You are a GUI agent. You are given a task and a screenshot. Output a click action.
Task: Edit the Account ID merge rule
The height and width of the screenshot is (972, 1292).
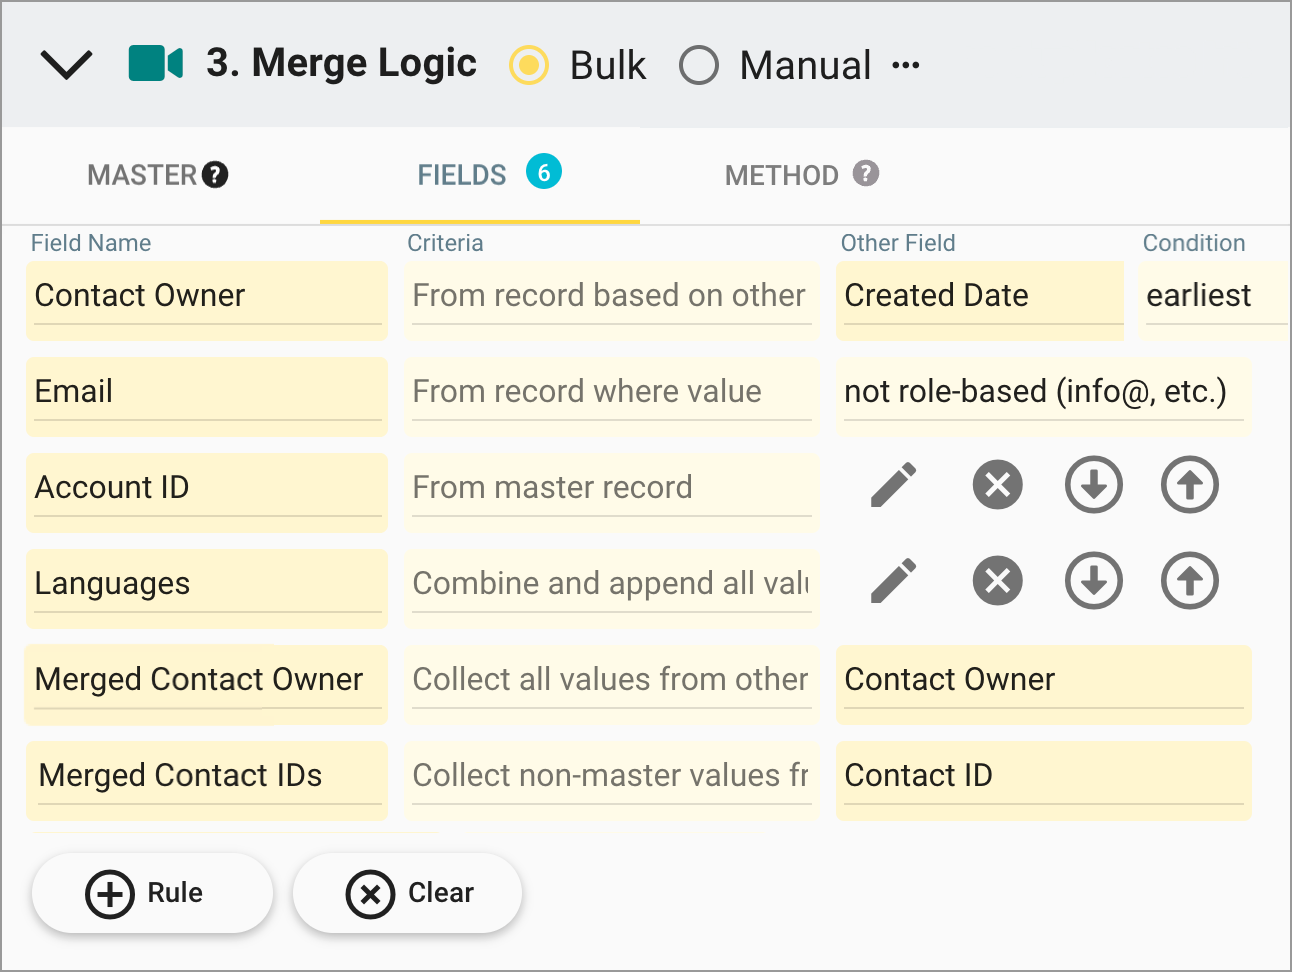pyautogui.click(x=893, y=485)
